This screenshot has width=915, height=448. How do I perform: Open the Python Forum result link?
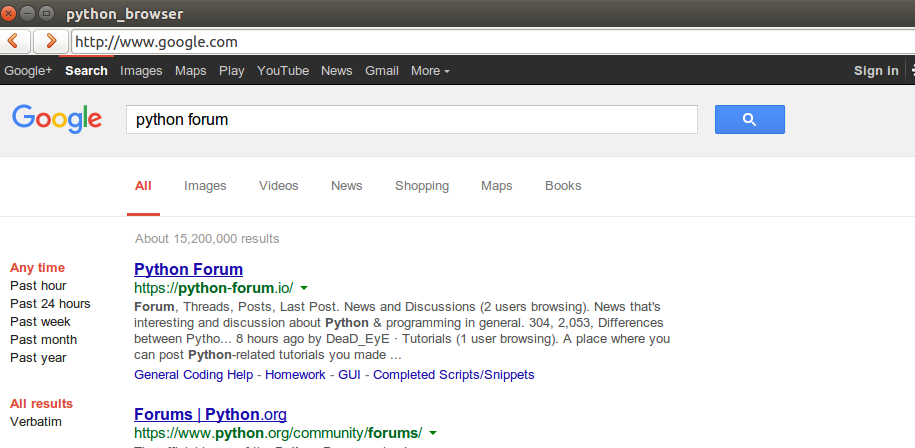coord(188,269)
